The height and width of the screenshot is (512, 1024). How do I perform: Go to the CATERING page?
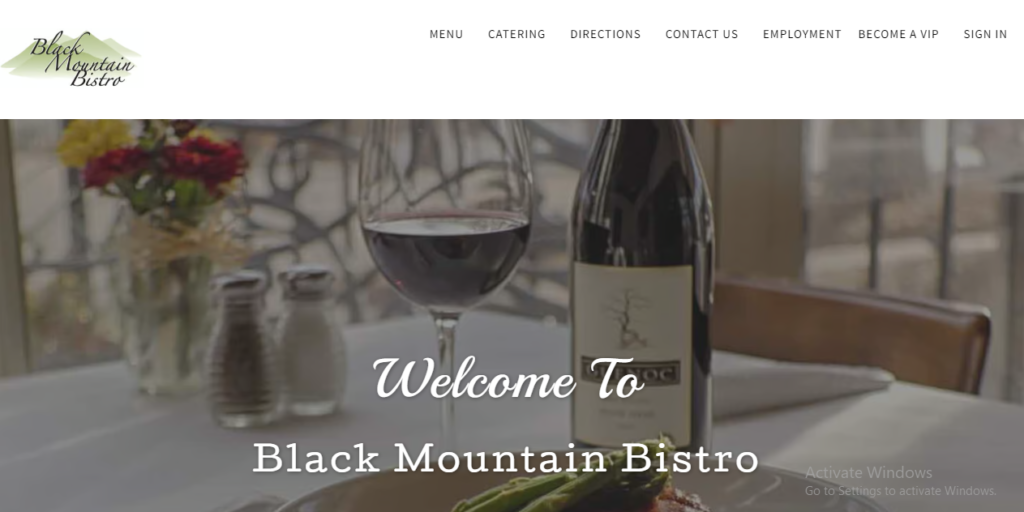517,34
